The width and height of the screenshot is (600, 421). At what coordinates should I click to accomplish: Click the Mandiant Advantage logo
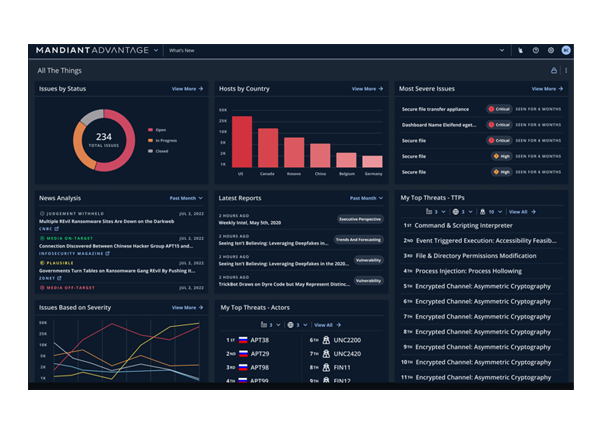(92, 50)
